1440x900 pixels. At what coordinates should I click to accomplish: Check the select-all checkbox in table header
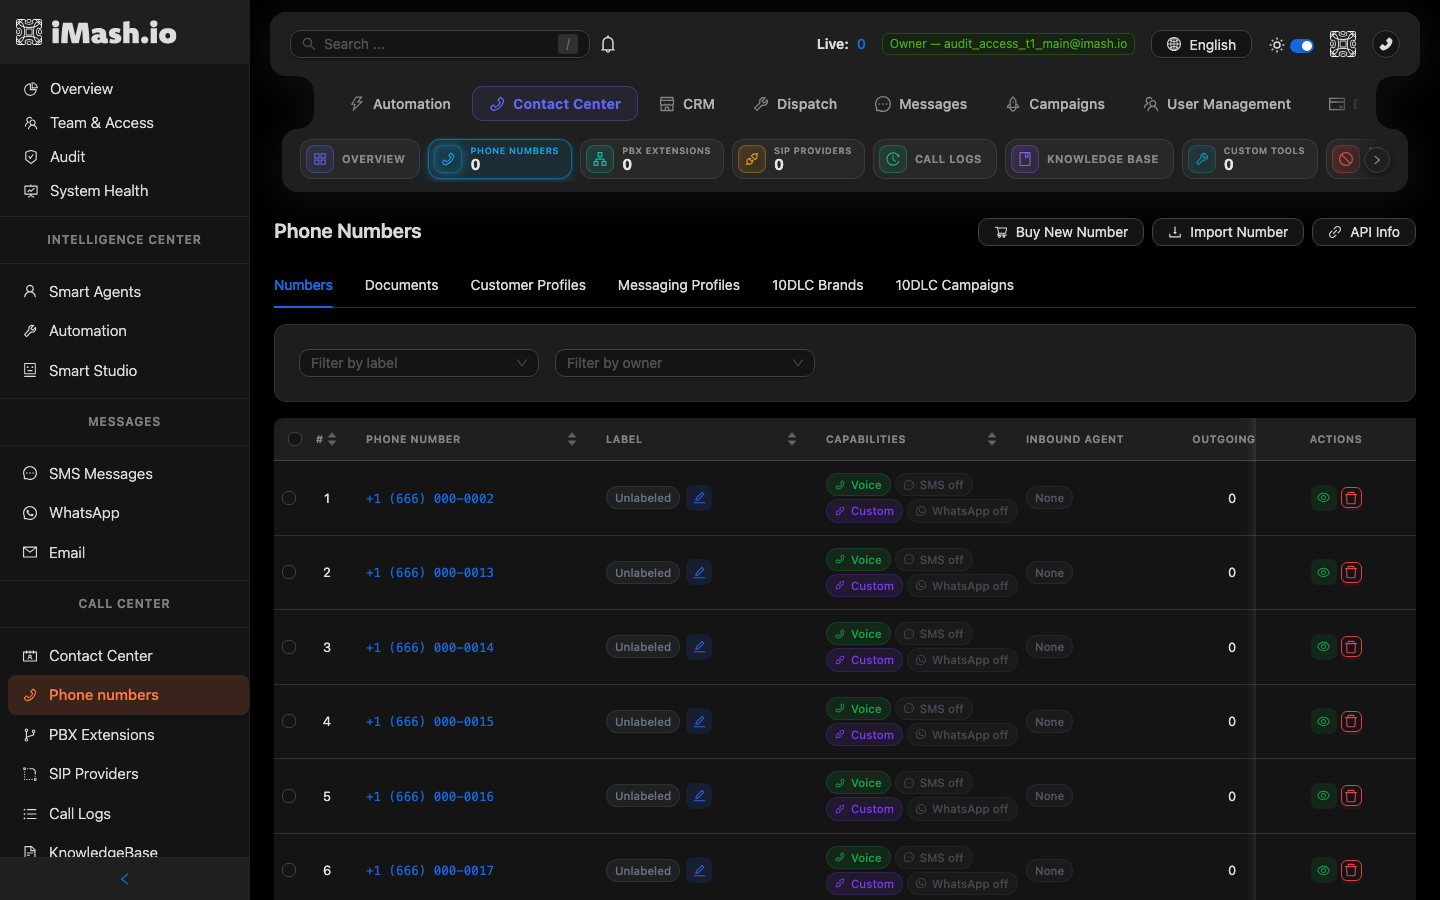295,439
